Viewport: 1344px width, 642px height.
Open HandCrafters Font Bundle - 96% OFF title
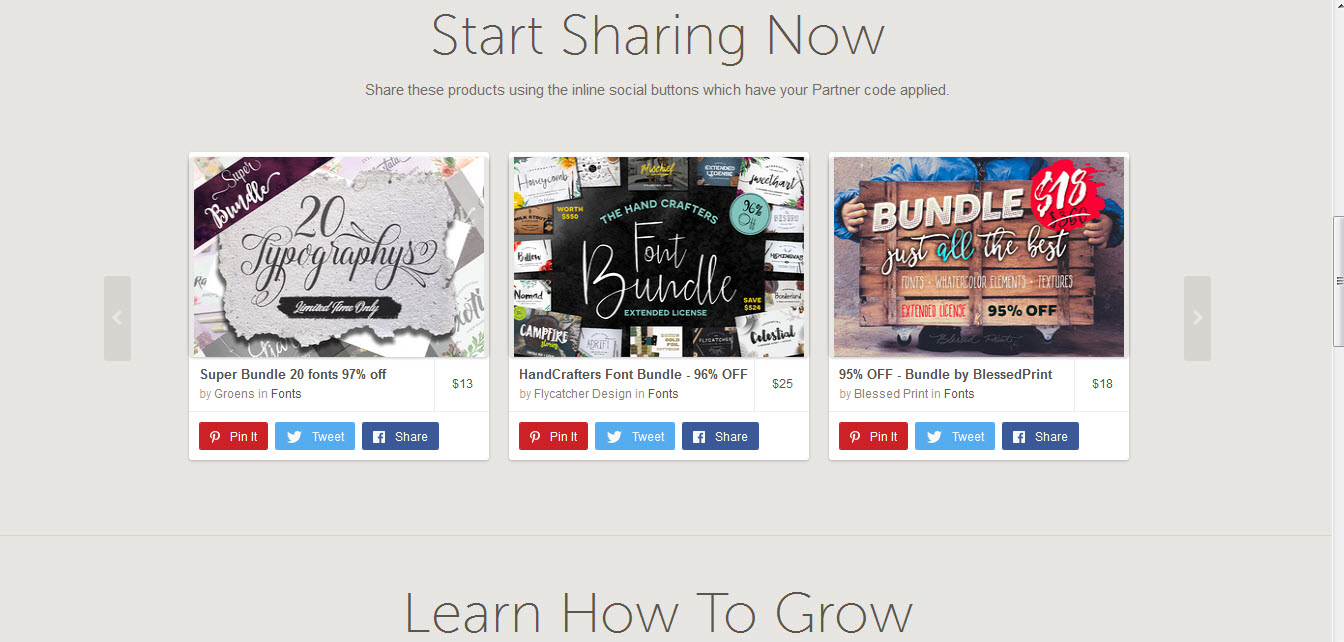point(633,374)
